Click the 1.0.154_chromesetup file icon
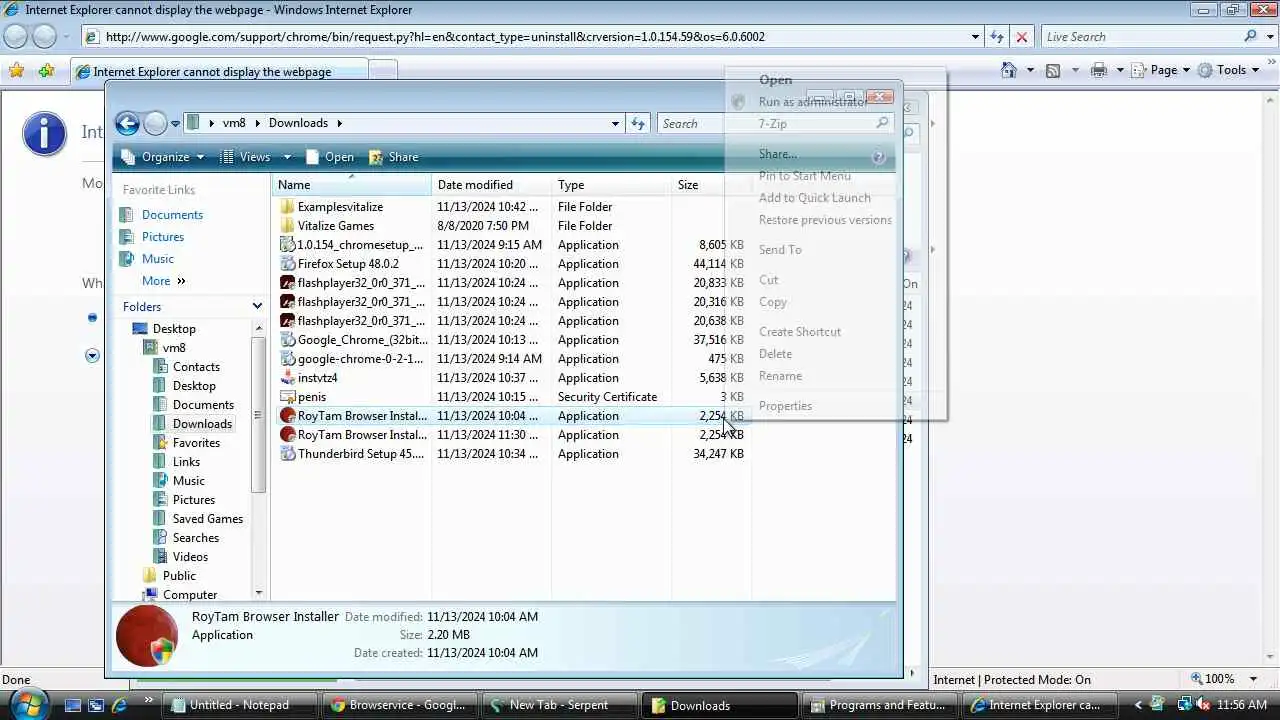 pyautogui.click(x=287, y=245)
